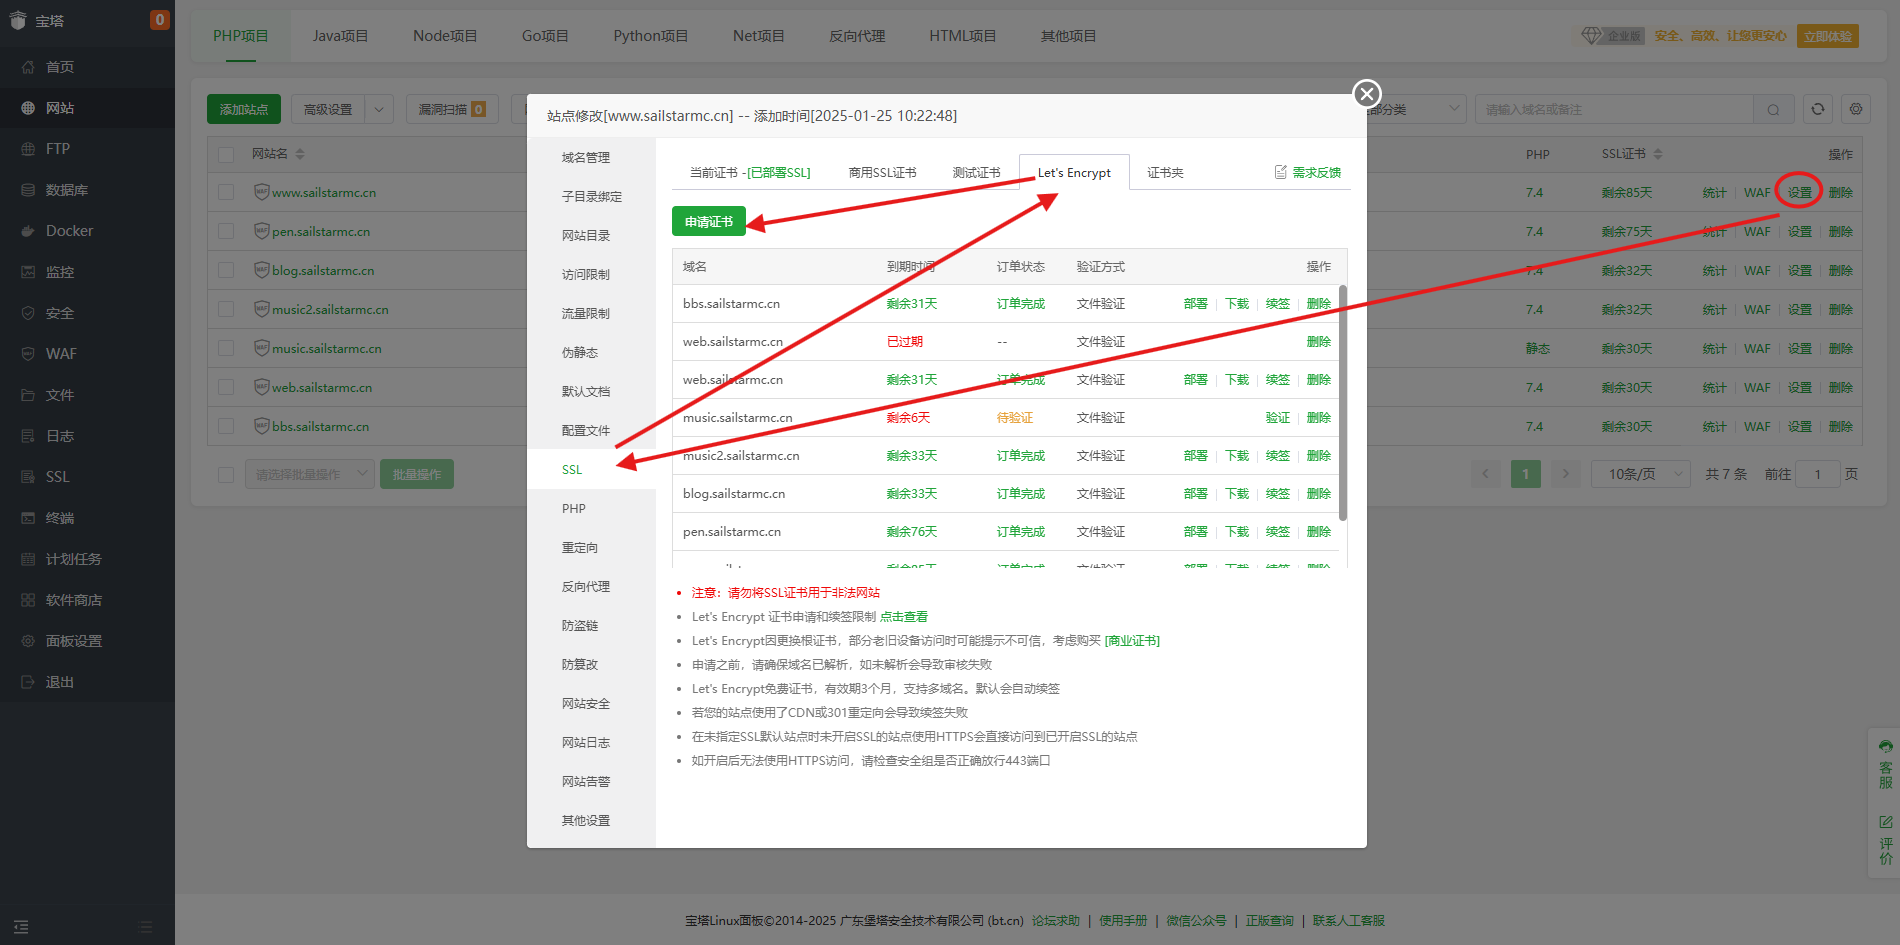Click the search magnifier icon
The height and width of the screenshot is (945, 1900).
(1773, 110)
